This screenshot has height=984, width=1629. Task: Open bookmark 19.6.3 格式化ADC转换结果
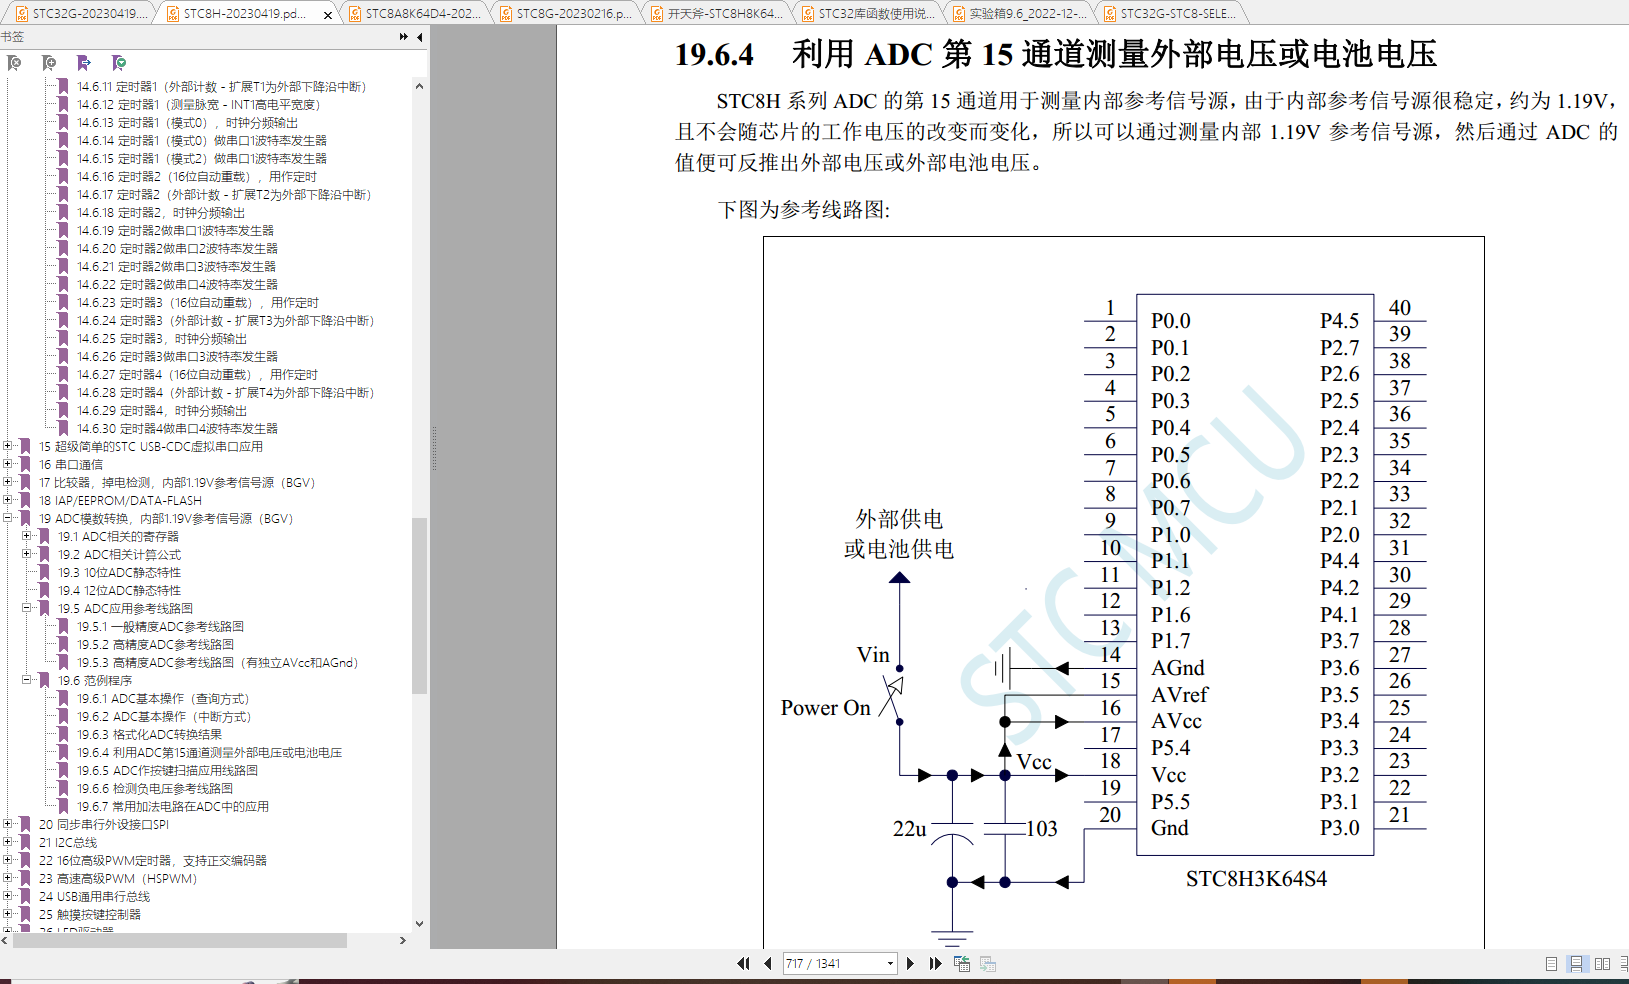click(x=150, y=735)
